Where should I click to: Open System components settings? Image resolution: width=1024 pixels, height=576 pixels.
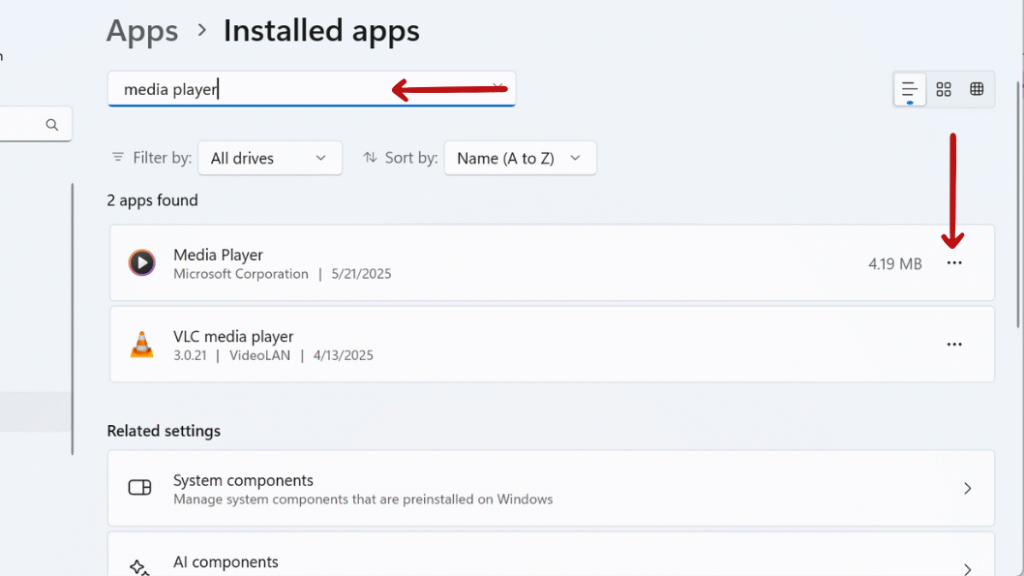(551, 488)
